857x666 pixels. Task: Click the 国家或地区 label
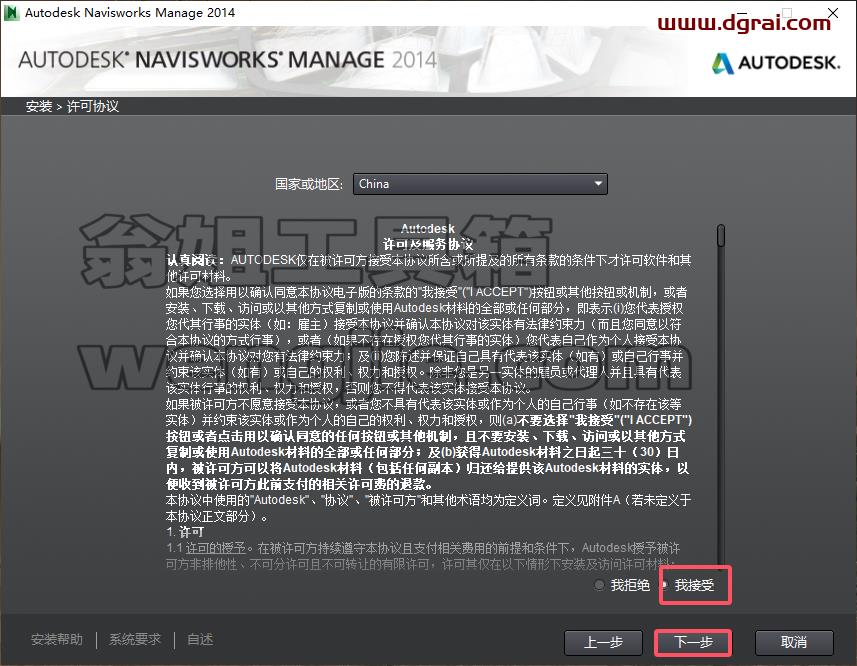point(309,184)
